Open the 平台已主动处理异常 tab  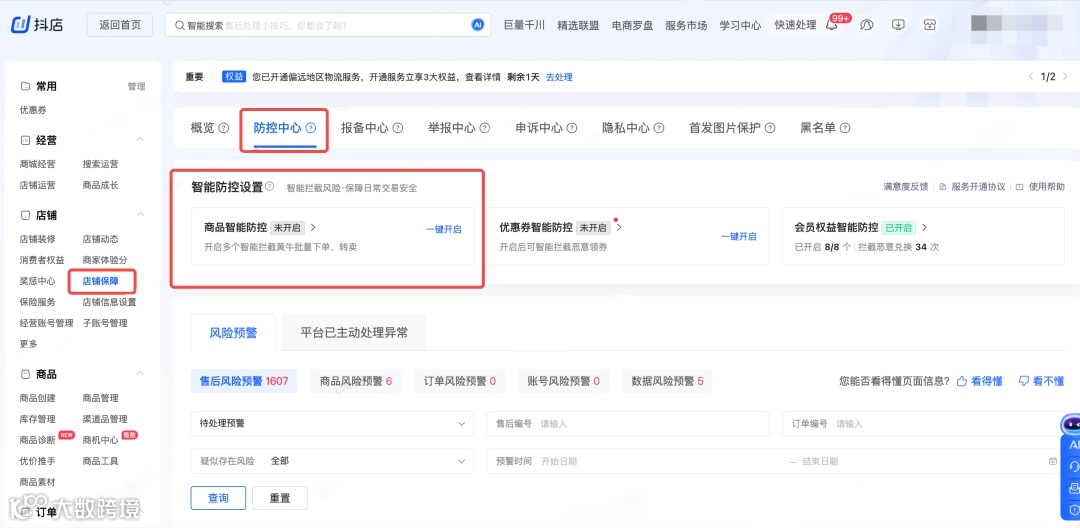click(354, 333)
